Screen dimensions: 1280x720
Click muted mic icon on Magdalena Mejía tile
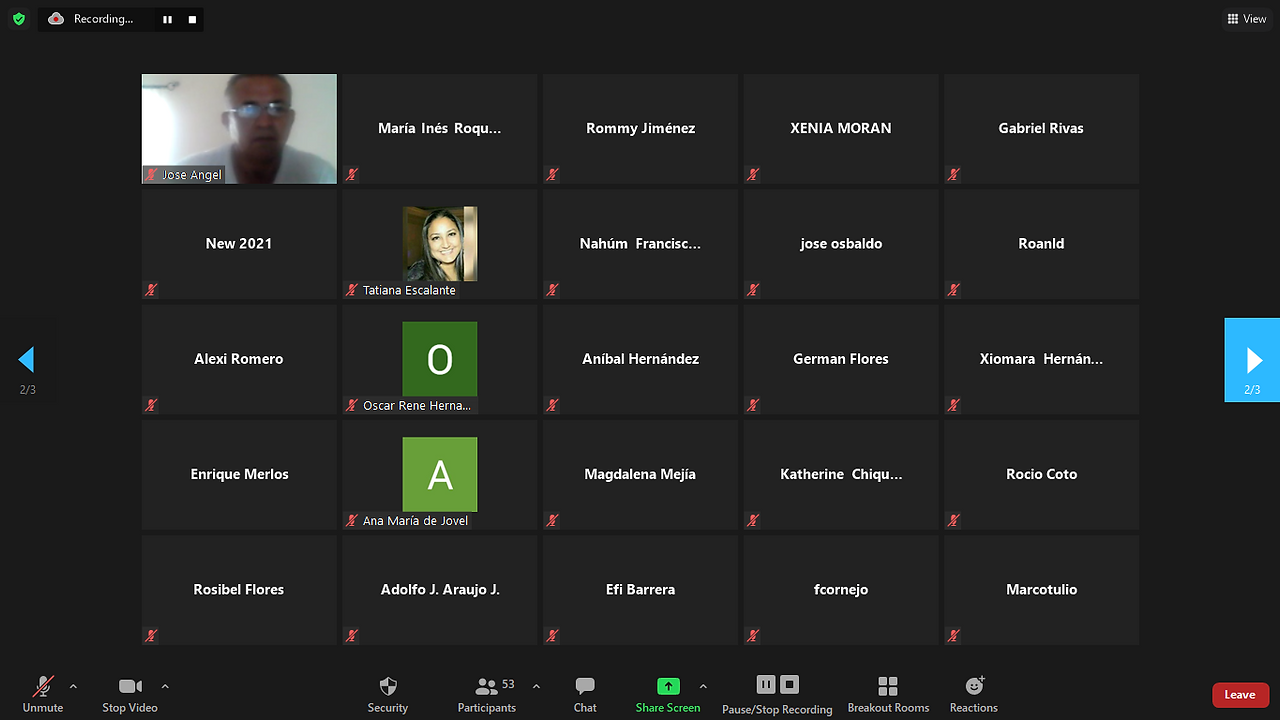tap(552, 520)
